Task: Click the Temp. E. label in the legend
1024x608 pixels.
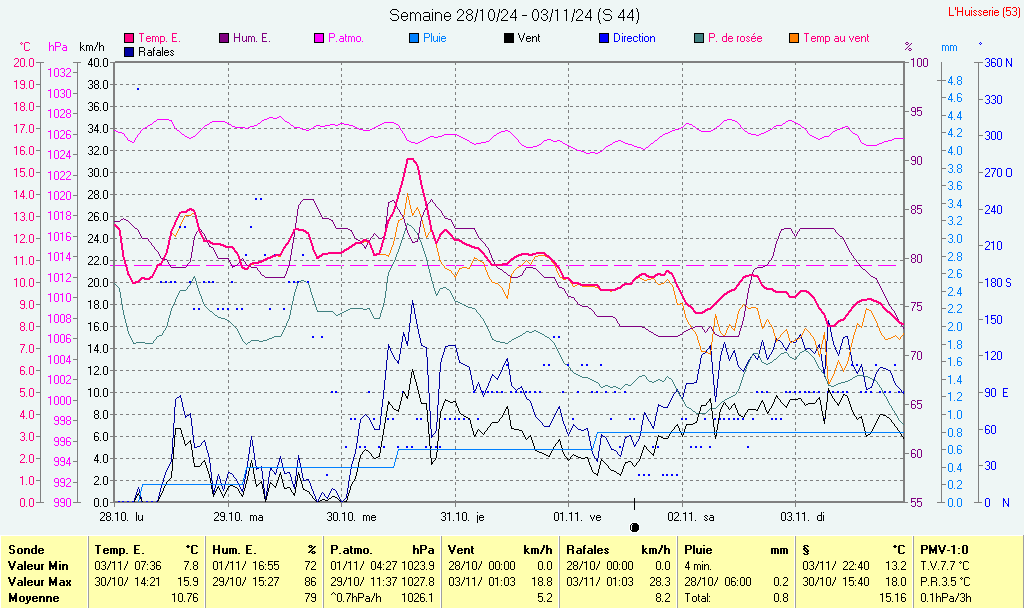Action: click(x=159, y=39)
